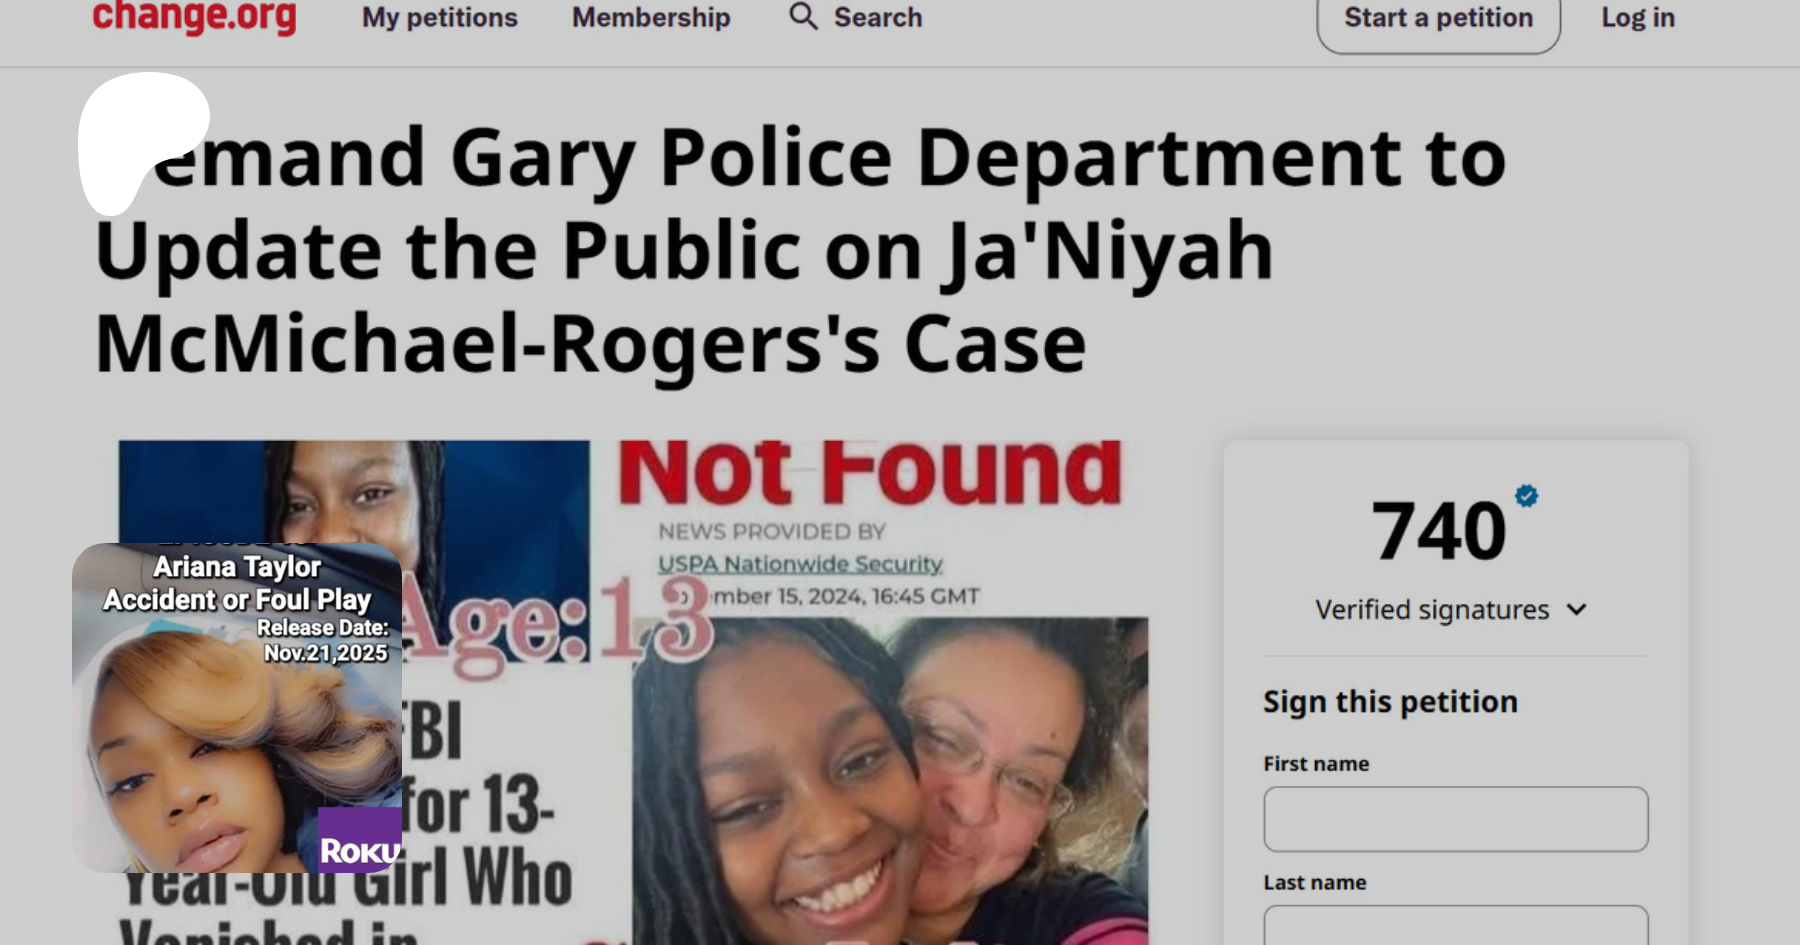Screen dimensions: 1800x945
Task: Click the change.org logo
Action: (x=194, y=16)
